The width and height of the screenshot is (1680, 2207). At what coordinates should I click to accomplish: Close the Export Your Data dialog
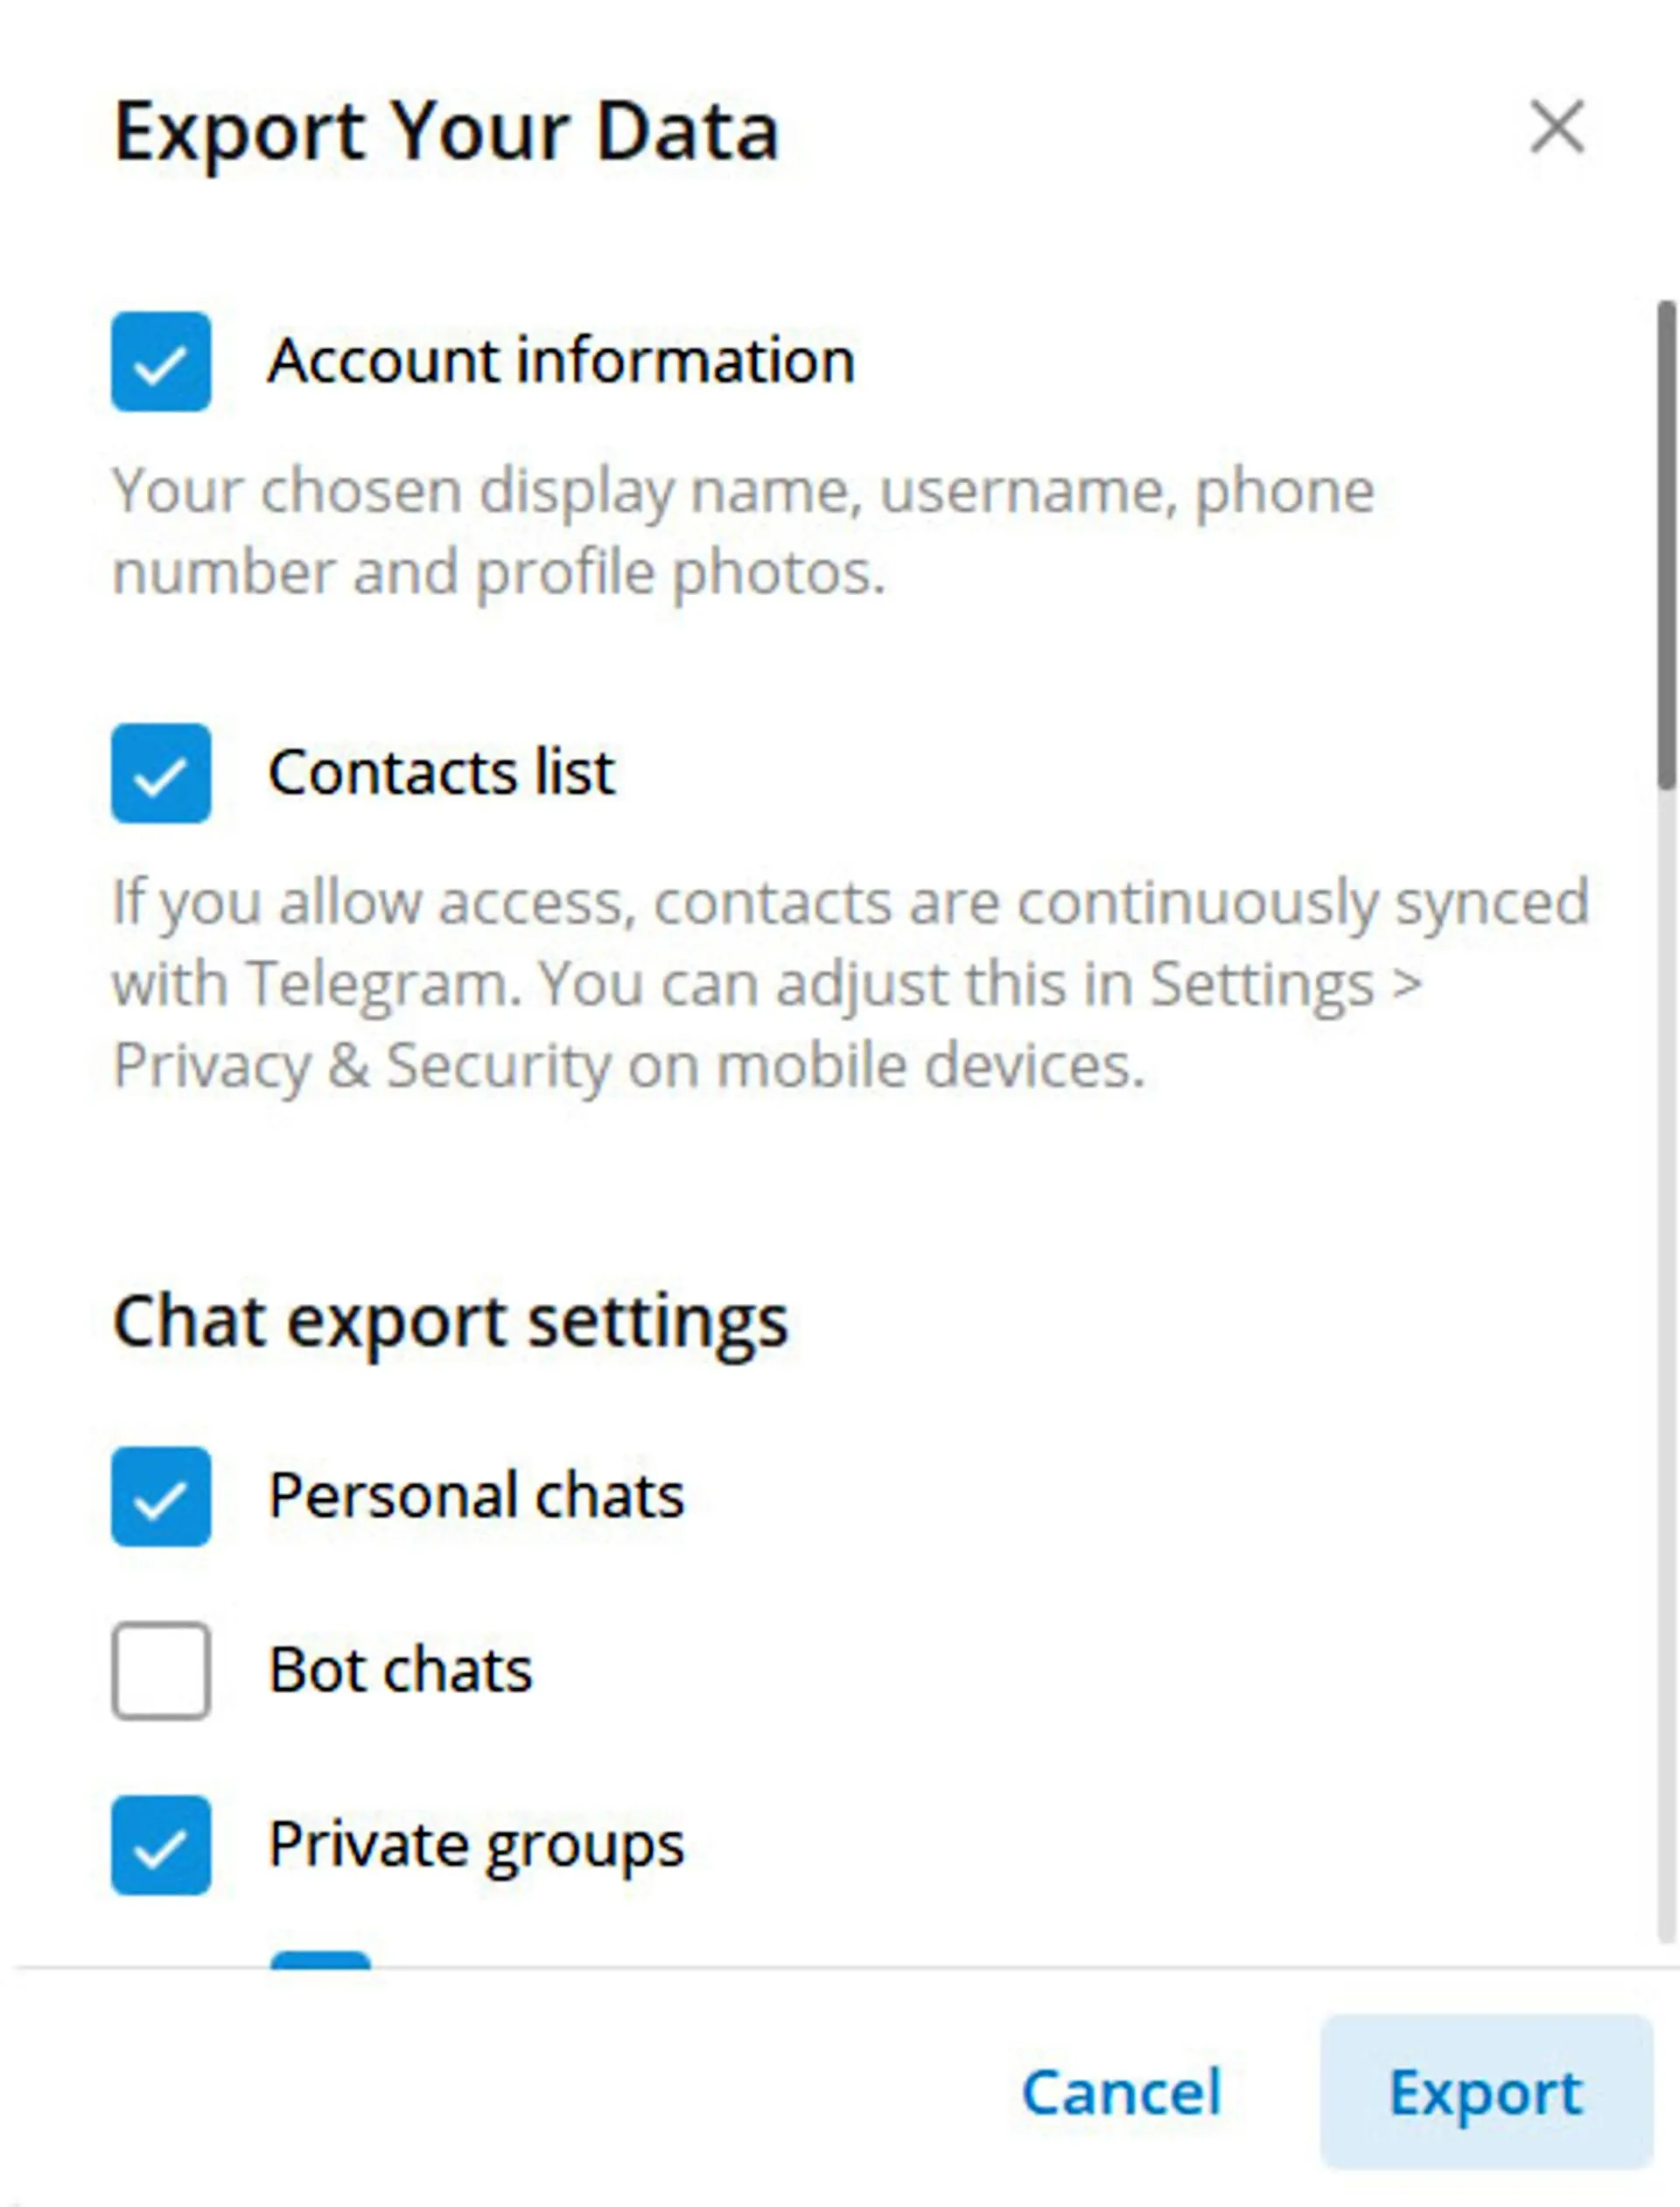(x=1556, y=128)
